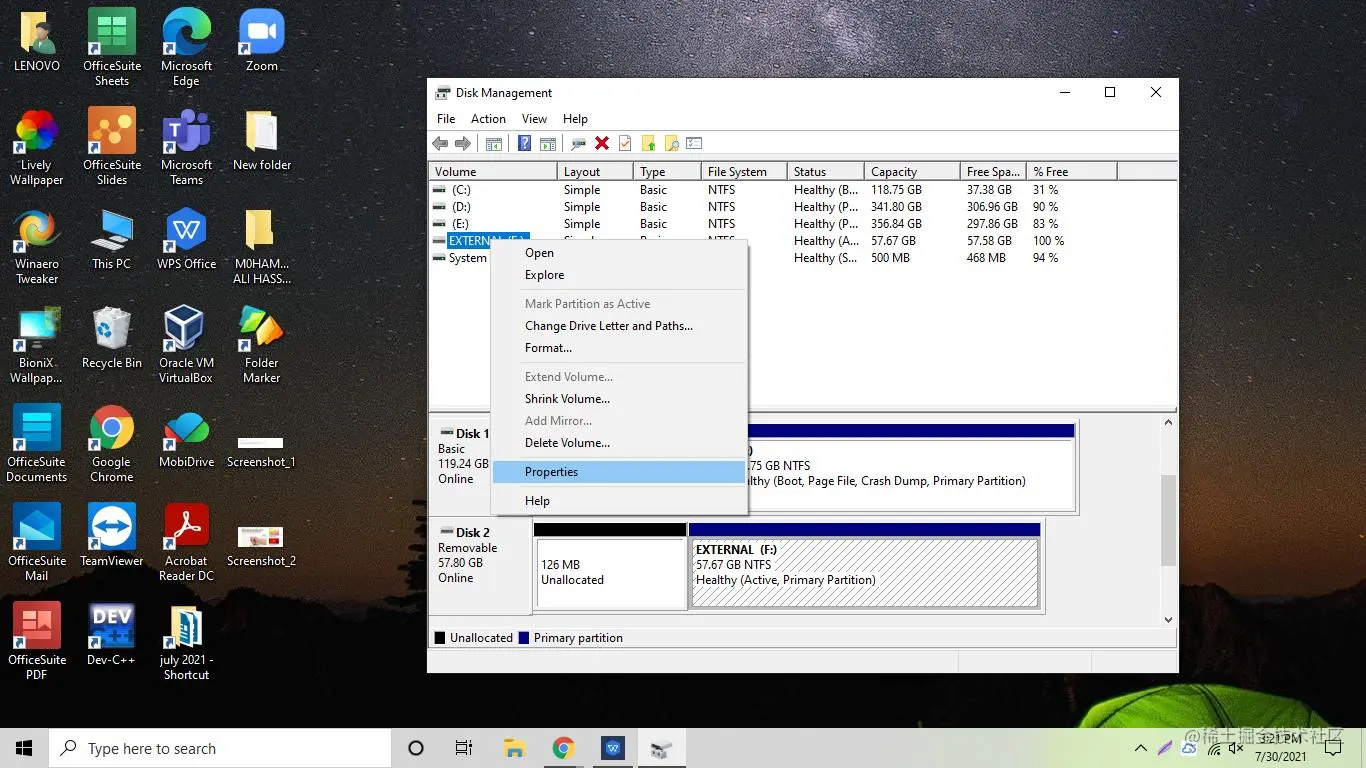Click in the Type here to search box
This screenshot has width=1366, height=768.
click(220, 748)
